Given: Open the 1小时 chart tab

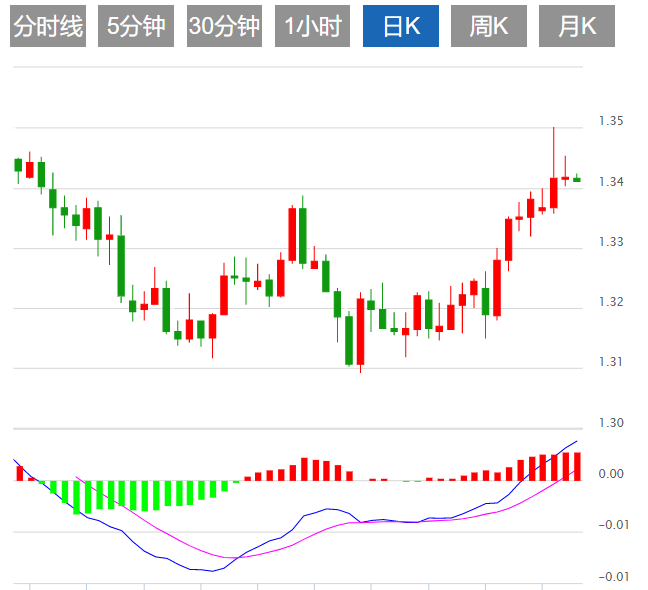Looking at the screenshot, I should coord(312,26).
